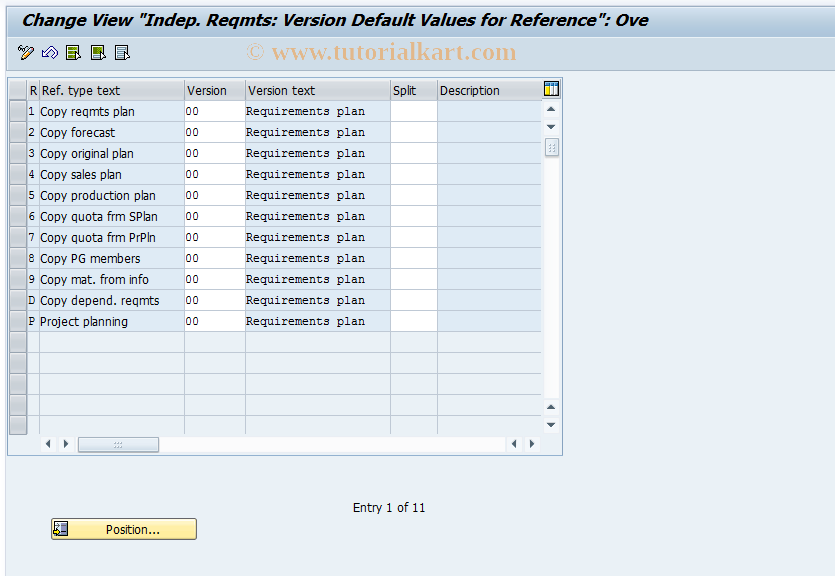Screen dimensions: 835x576
Task: Click the vertical scrollbar grip handle
Action: [552, 147]
